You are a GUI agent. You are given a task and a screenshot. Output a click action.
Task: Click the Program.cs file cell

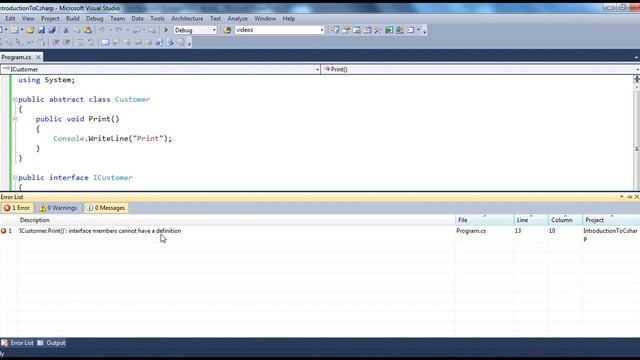pyautogui.click(x=471, y=231)
